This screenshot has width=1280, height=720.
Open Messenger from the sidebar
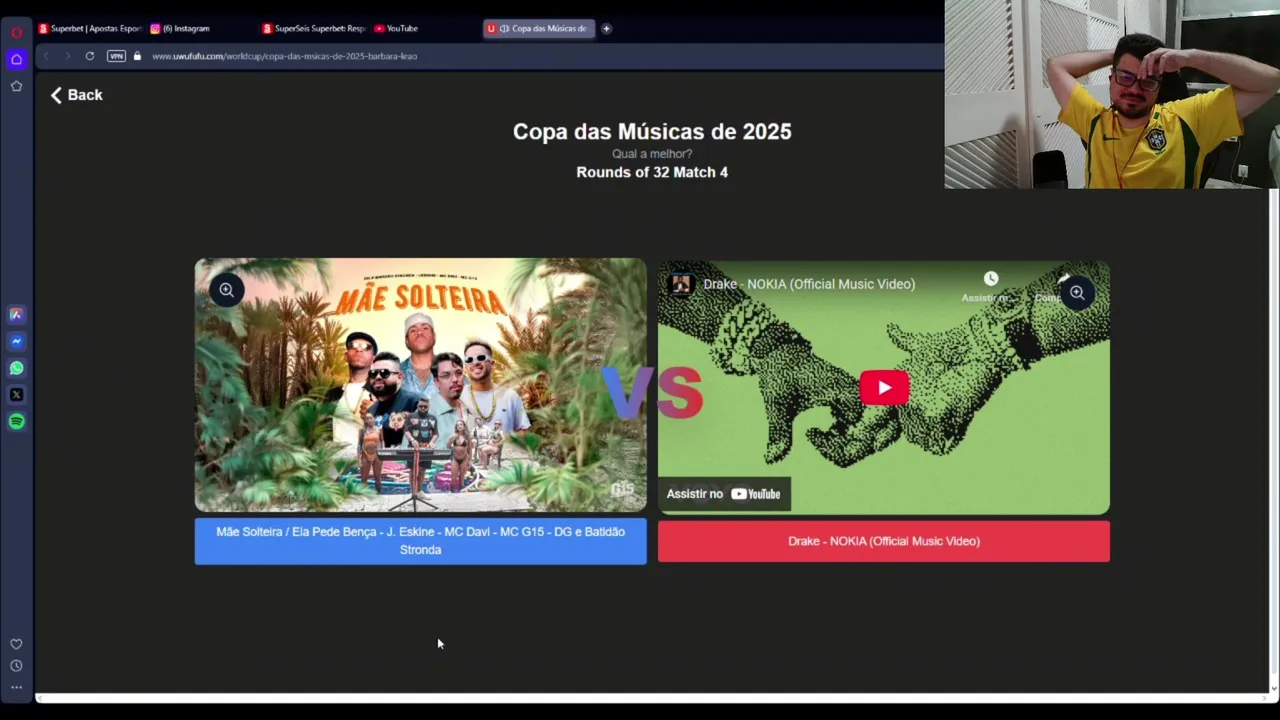pos(16,341)
